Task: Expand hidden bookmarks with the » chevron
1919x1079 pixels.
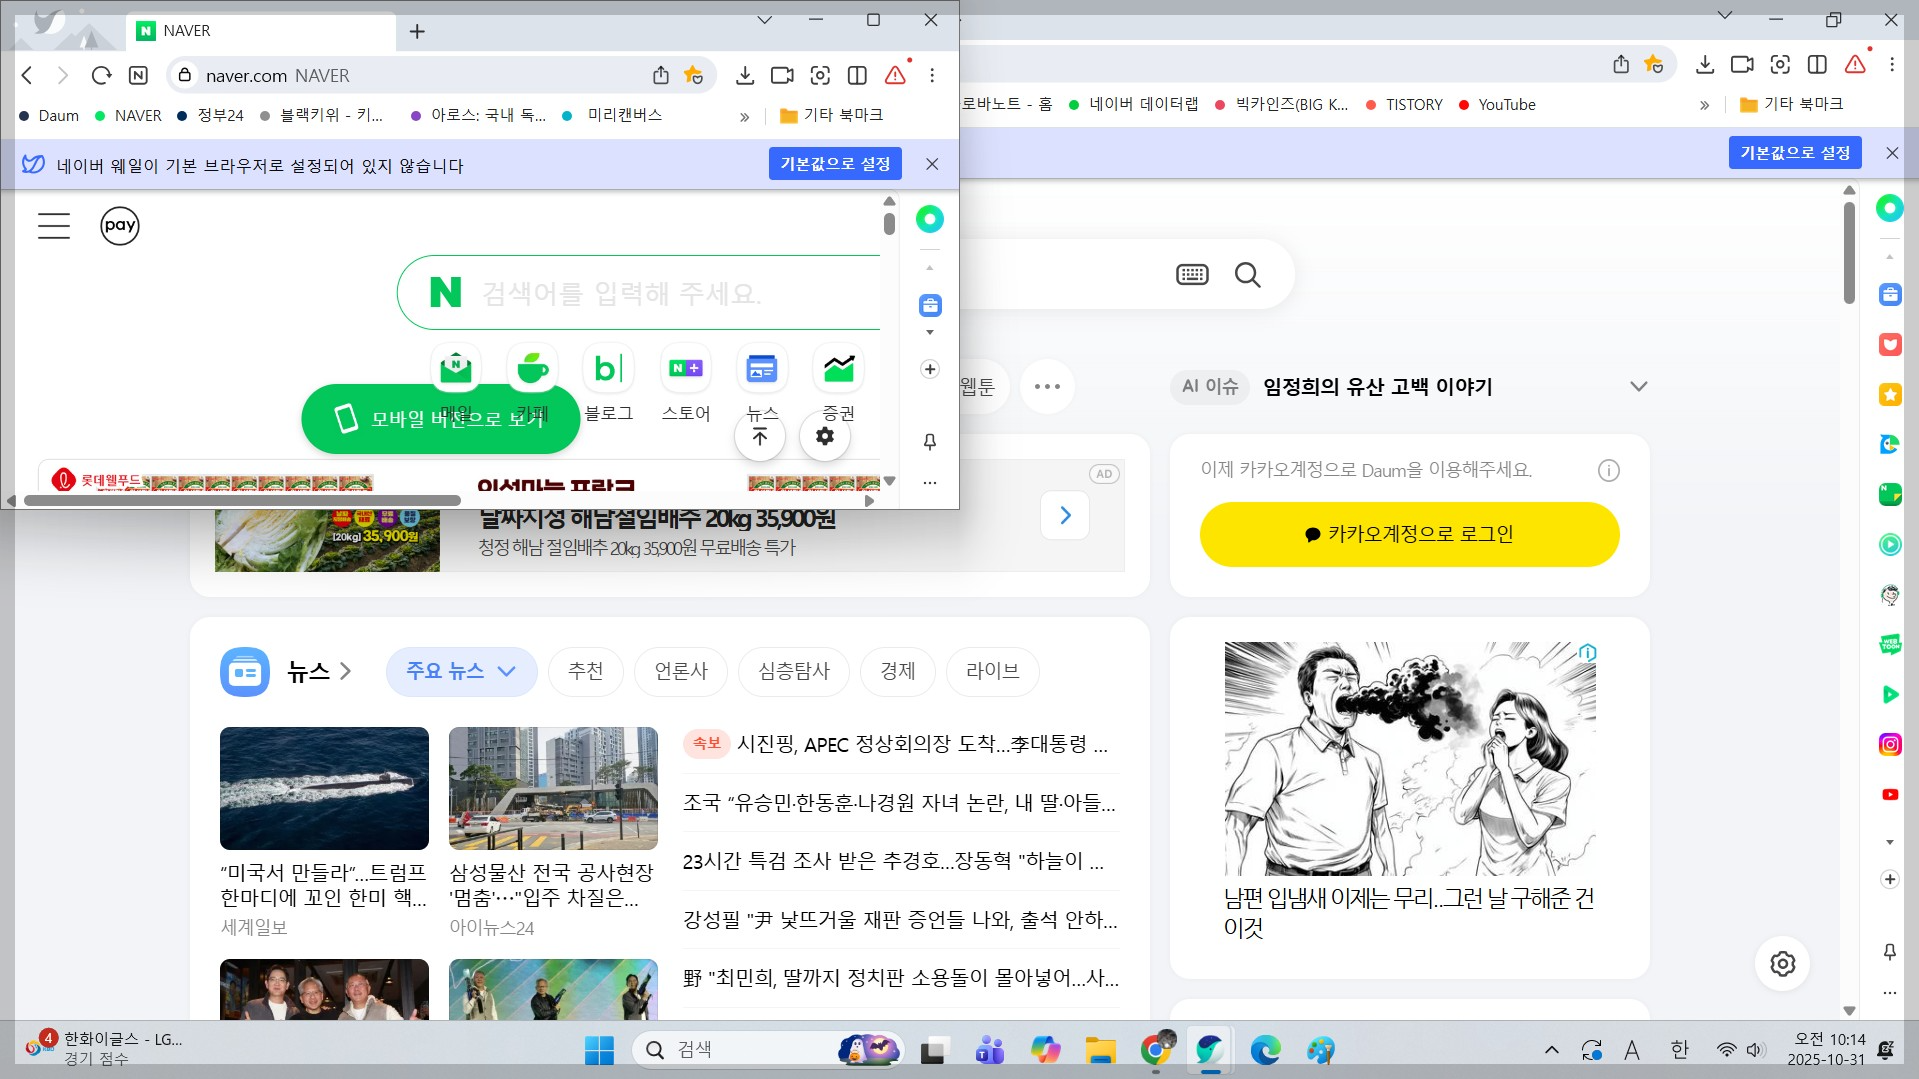Action: [744, 115]
